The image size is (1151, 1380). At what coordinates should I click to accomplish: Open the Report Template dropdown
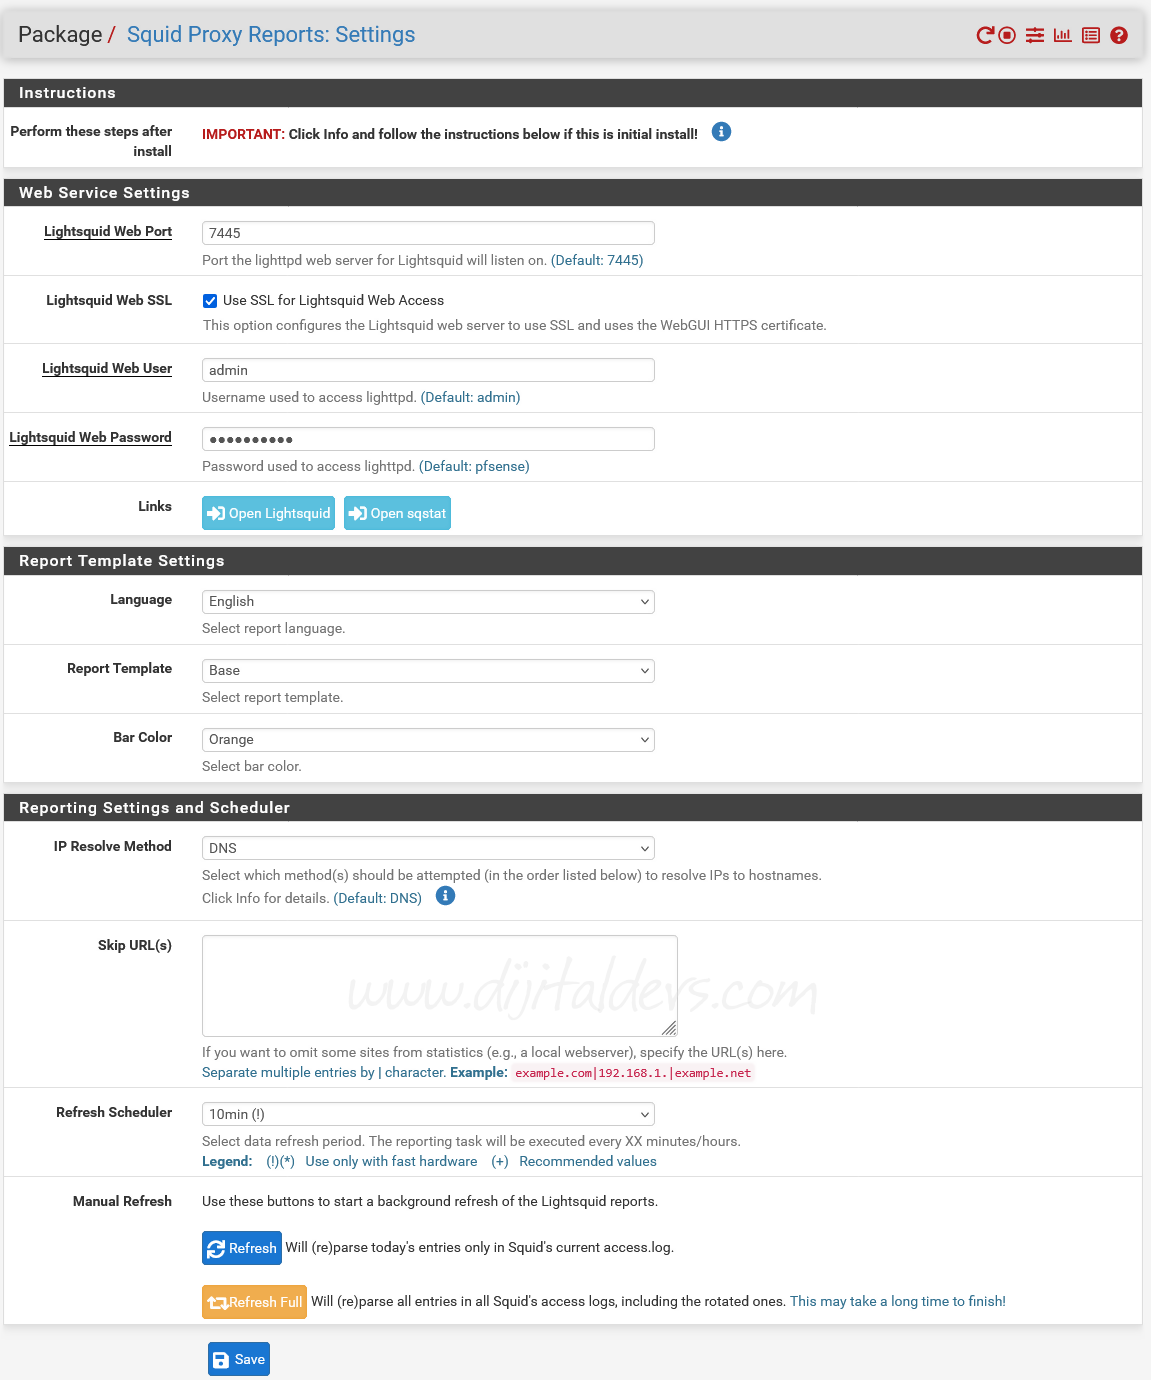point(428,670)
